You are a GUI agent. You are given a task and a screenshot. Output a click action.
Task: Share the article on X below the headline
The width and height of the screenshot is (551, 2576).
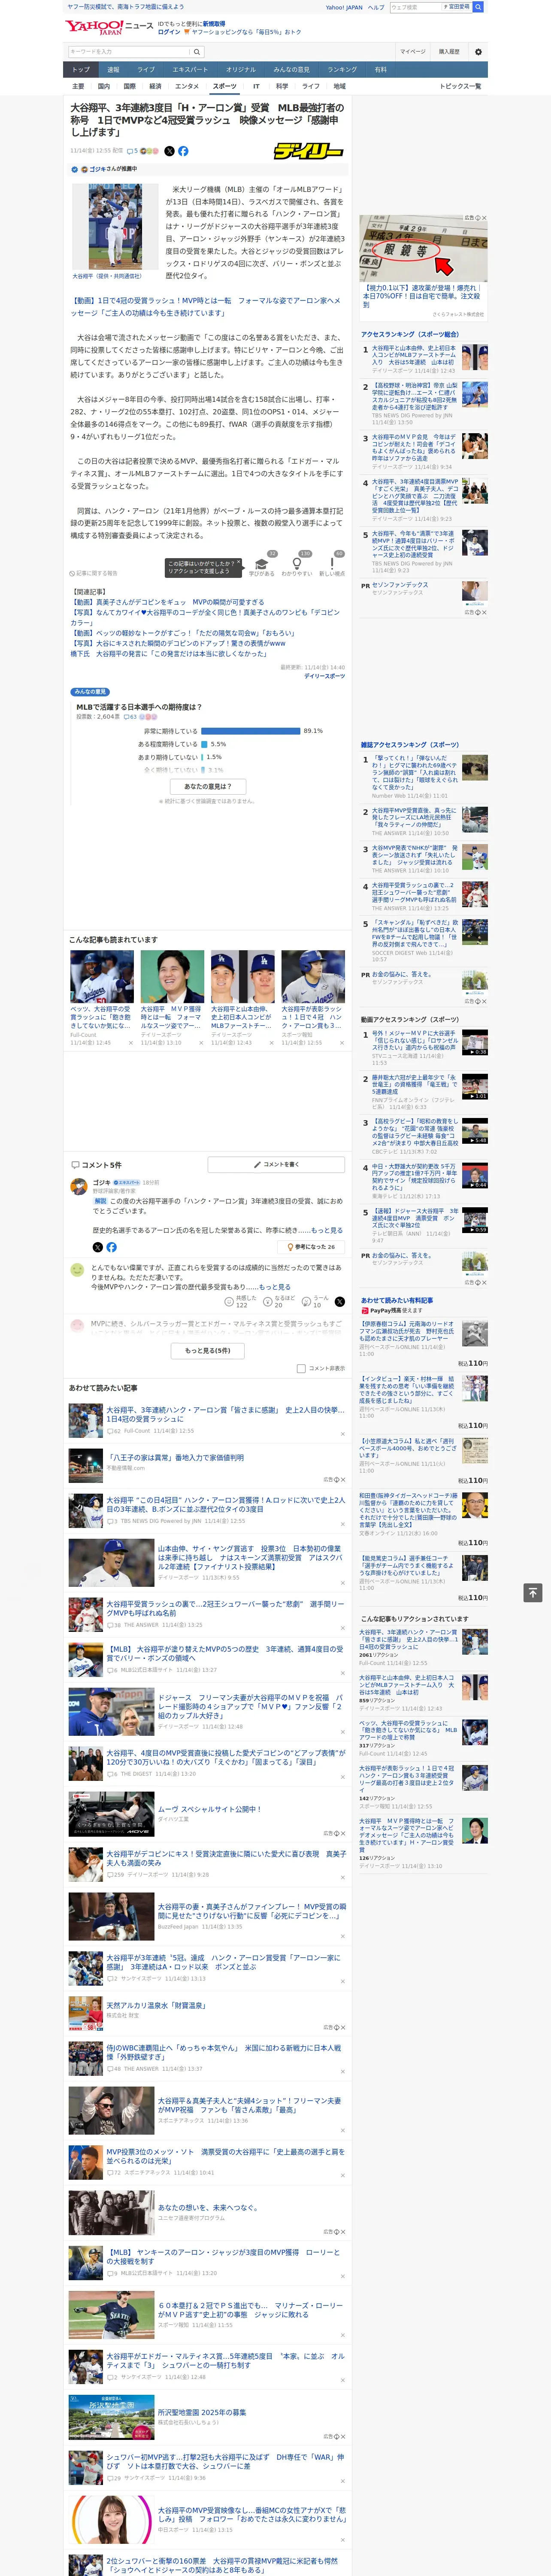click(x=169, y=151)
